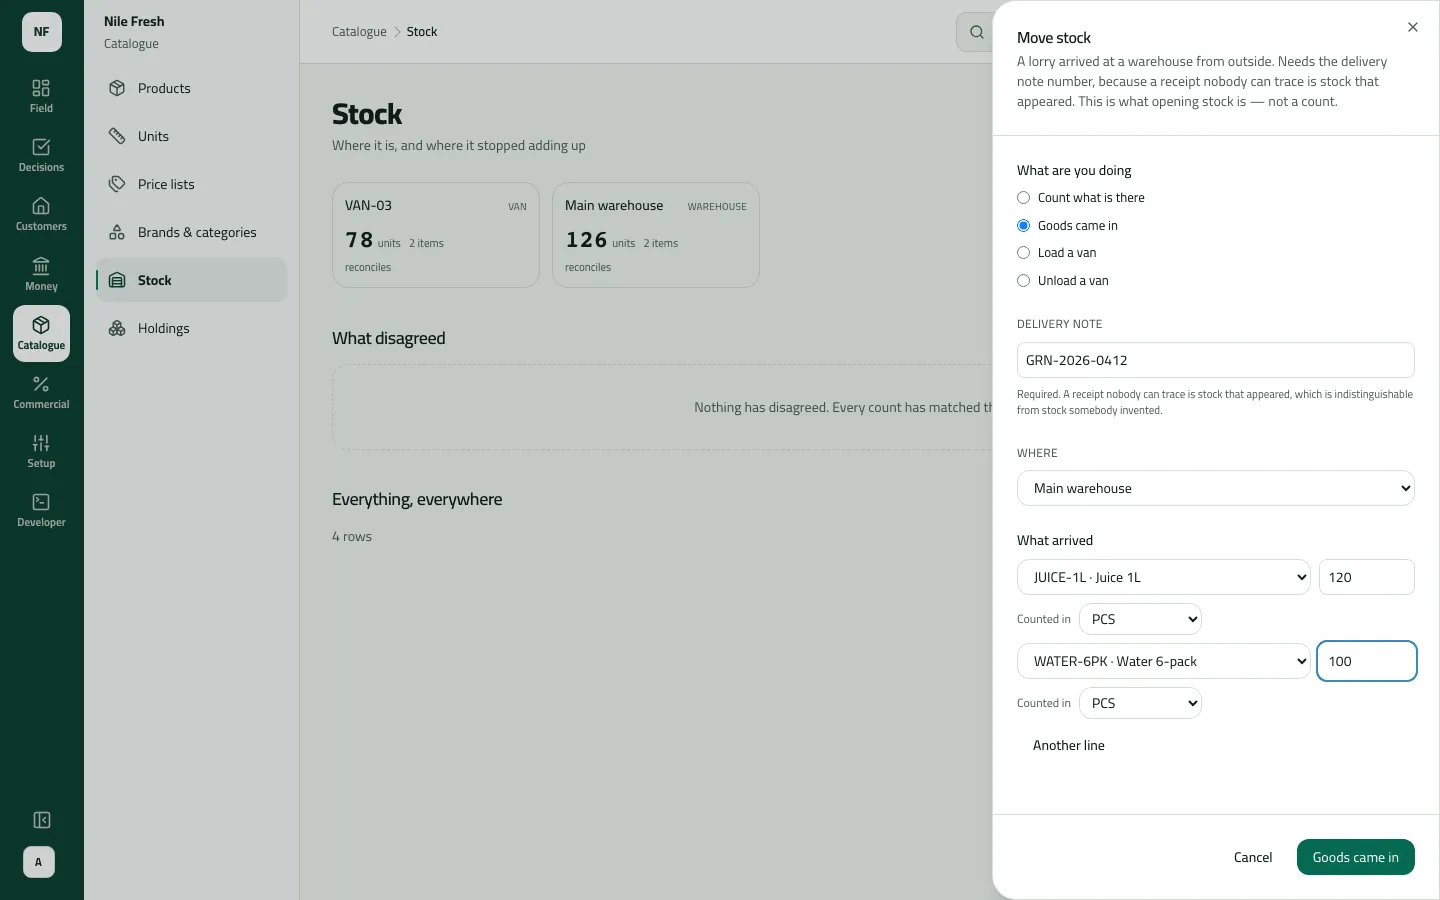This screenshot has width=1440, height=900.
Task: Open the Setup section icon
Action: click(41, 451)
